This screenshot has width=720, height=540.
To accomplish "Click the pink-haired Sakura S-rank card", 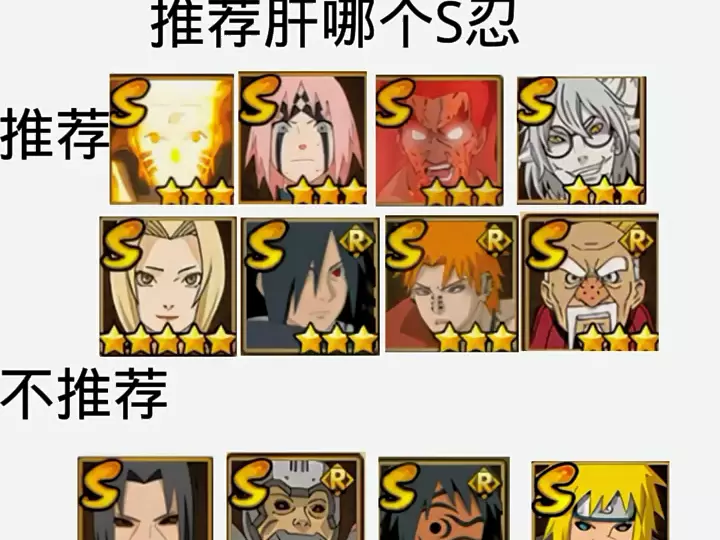I will click(x=303, y=138).
